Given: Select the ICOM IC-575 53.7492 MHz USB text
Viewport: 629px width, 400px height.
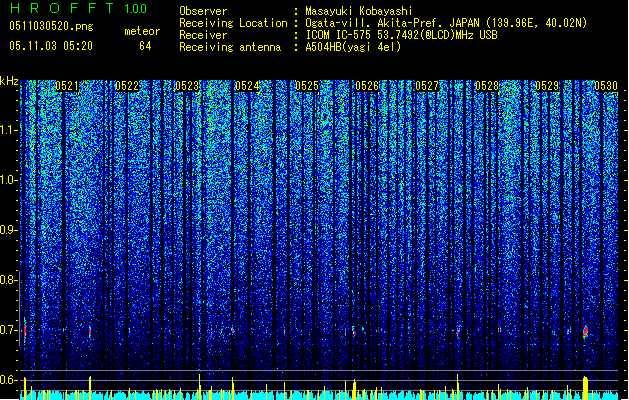Looking at the screenshot, I should pyautogui.click(x=402, y=35).
